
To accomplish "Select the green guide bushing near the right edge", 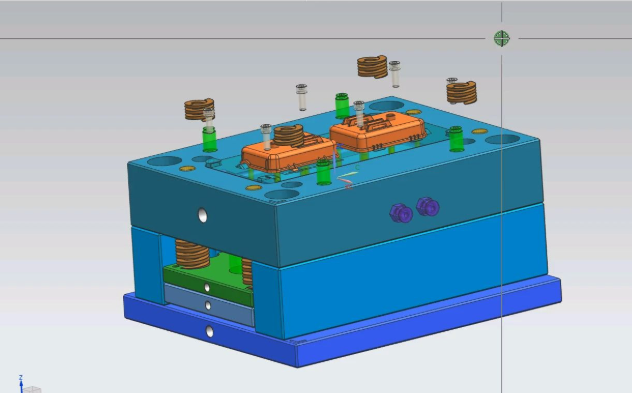I will coord(456,139).
